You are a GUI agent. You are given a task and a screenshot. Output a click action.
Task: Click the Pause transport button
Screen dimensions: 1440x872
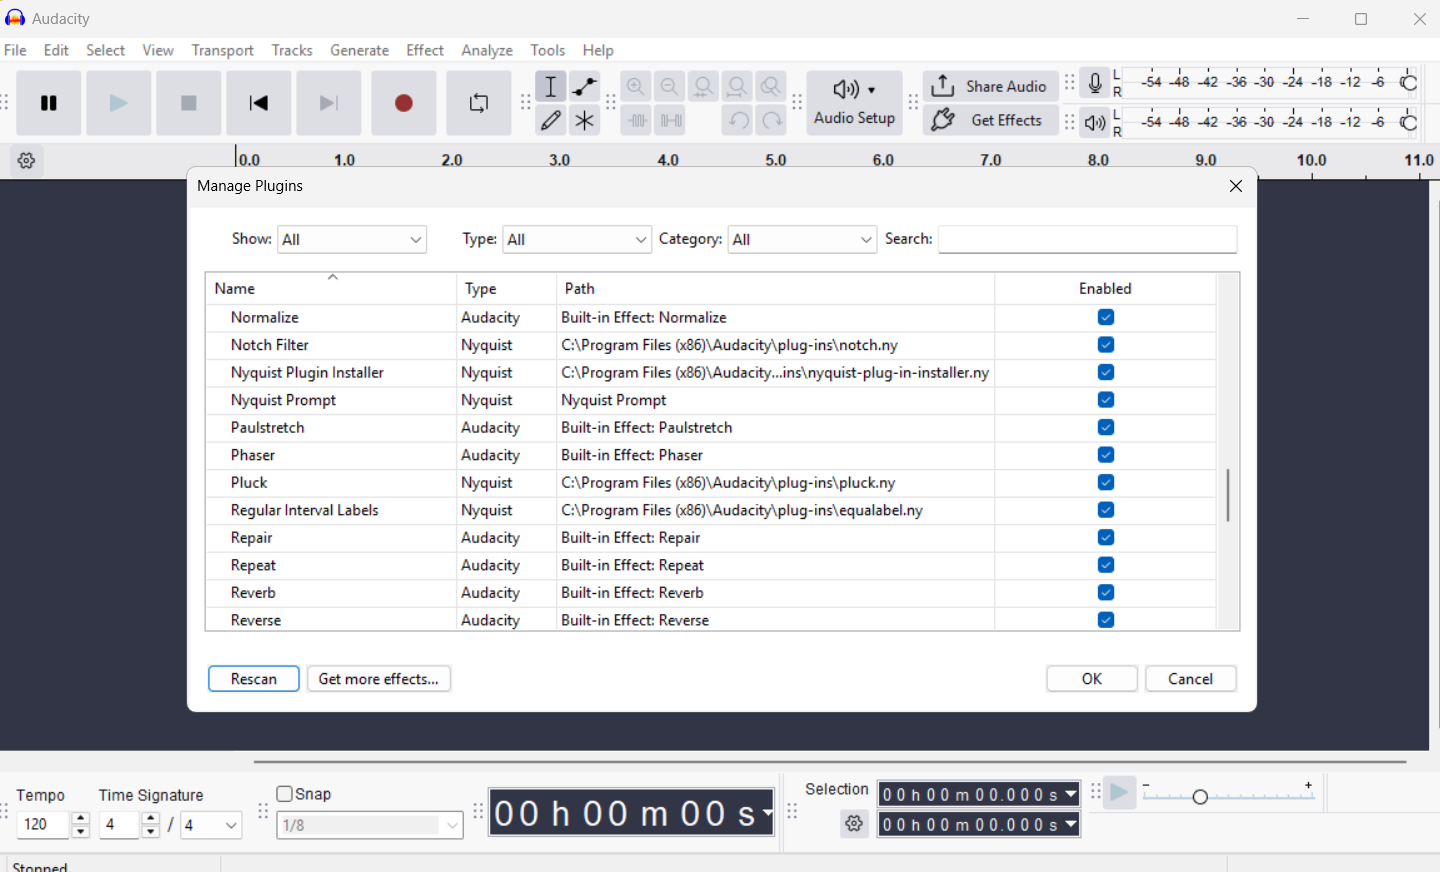tap(49, 103)
